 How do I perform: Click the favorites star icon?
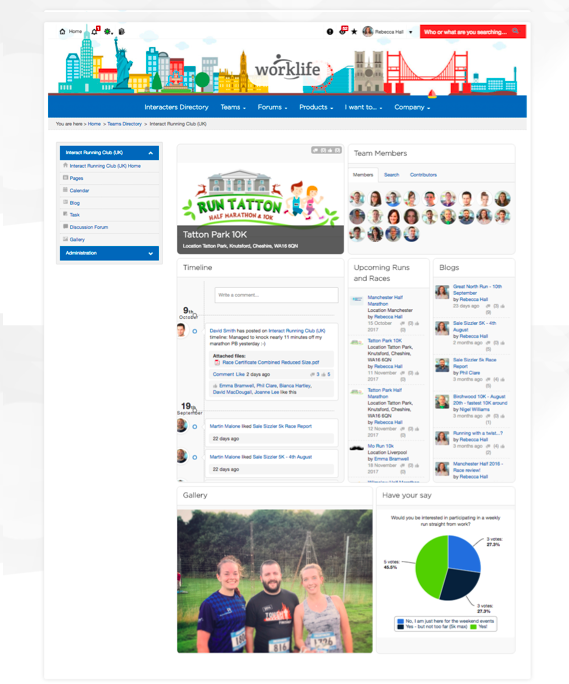coord(354,31)
